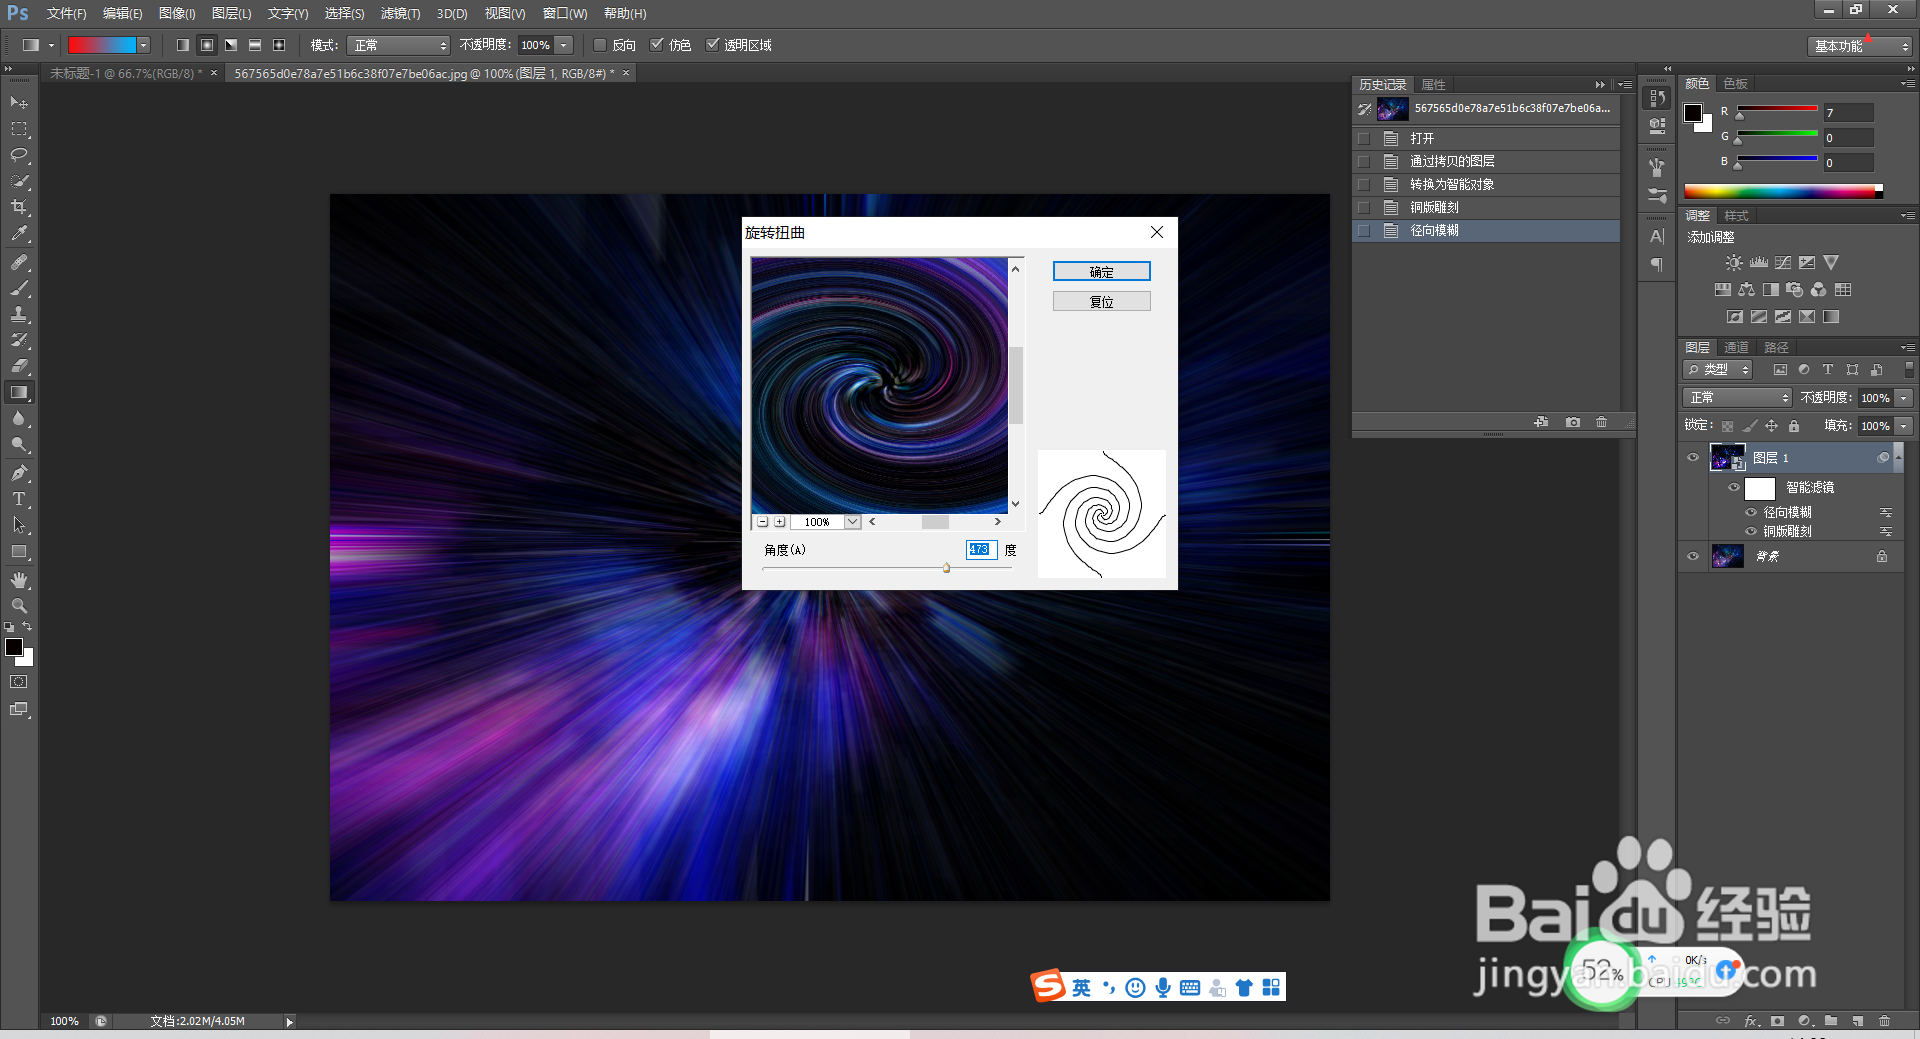Open Twirl preview zoom percentage dropdown
1920x1039 pixels.
pyautogui.click(x=853, y=522)
